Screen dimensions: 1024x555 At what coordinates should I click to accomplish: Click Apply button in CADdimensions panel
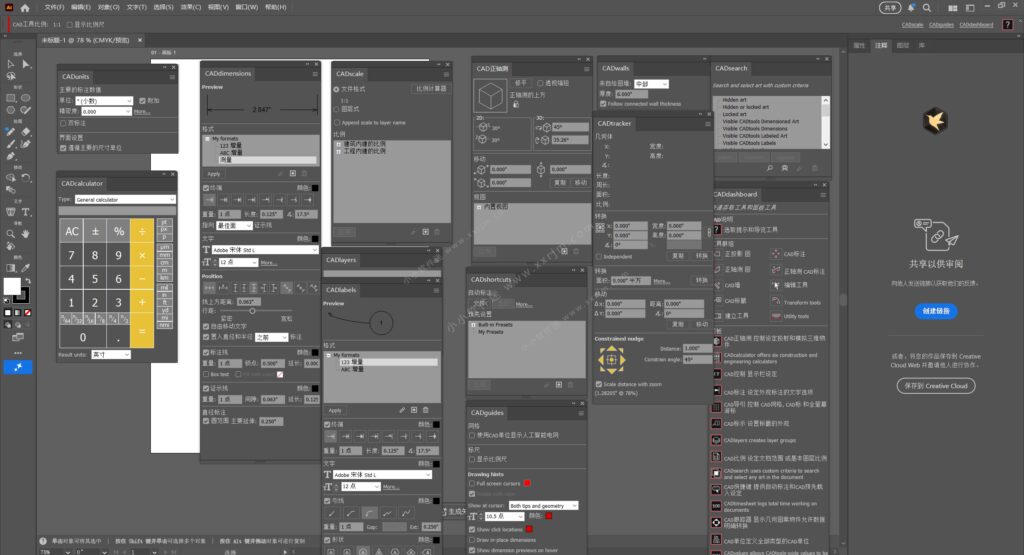pyautogui.click(x=214, y=174)
